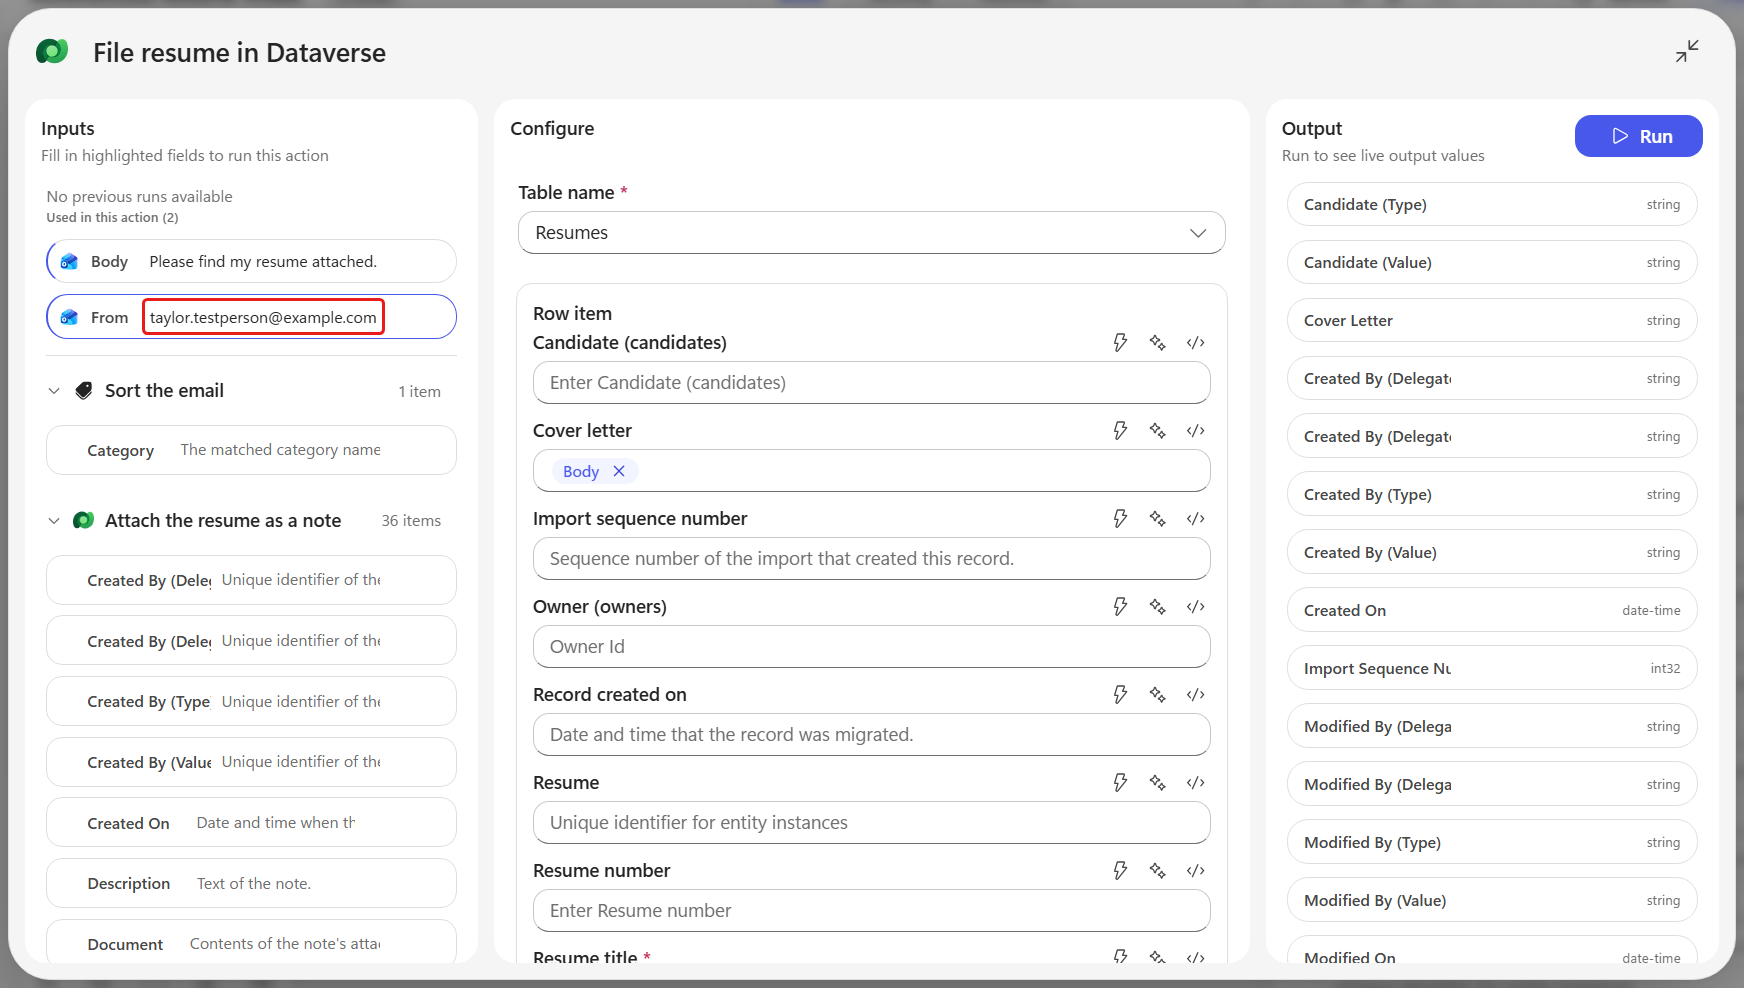The width and height of the screenshot is (1744, 988).
Task: Click the lightning bolt icon for Resume number
Action: tap(1120, 871)
